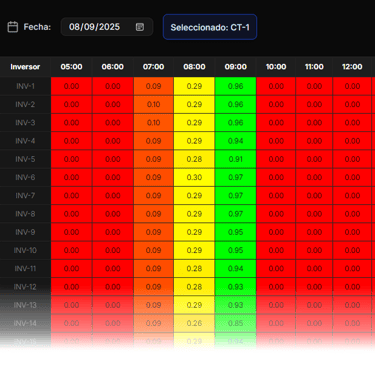Select the INV-7 row label
Image resolution: width=375 pixels, height=366 pixels.
coord(25,196)
